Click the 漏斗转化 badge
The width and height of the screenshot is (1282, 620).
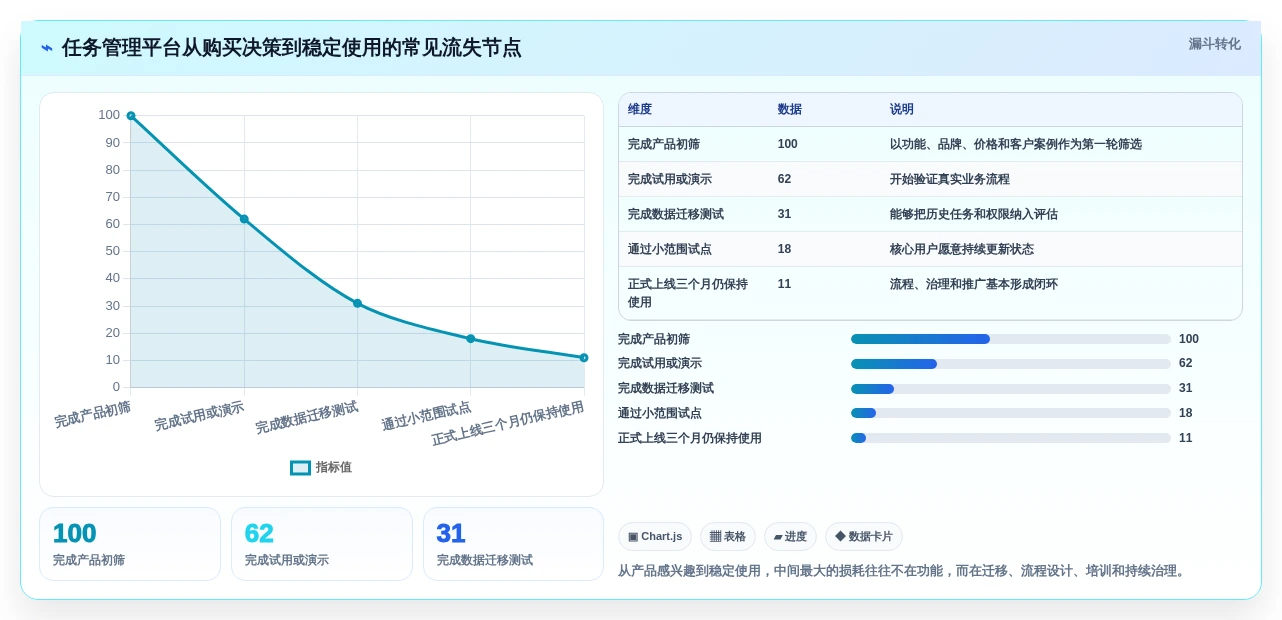pos(1214,44)
